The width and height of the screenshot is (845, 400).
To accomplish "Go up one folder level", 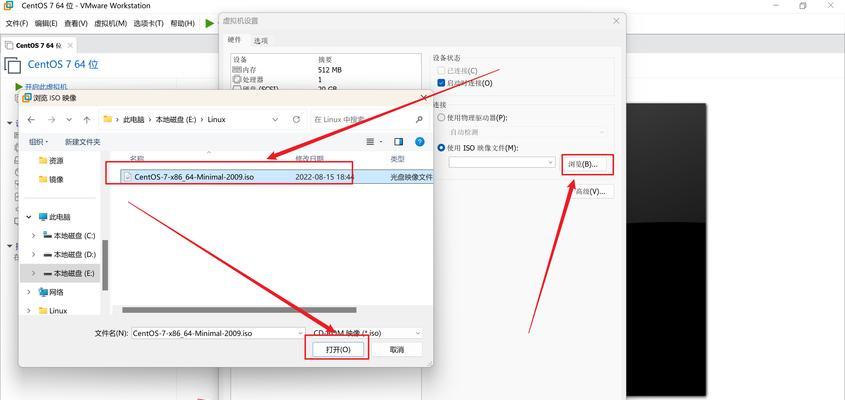I will tap(87, 120).
